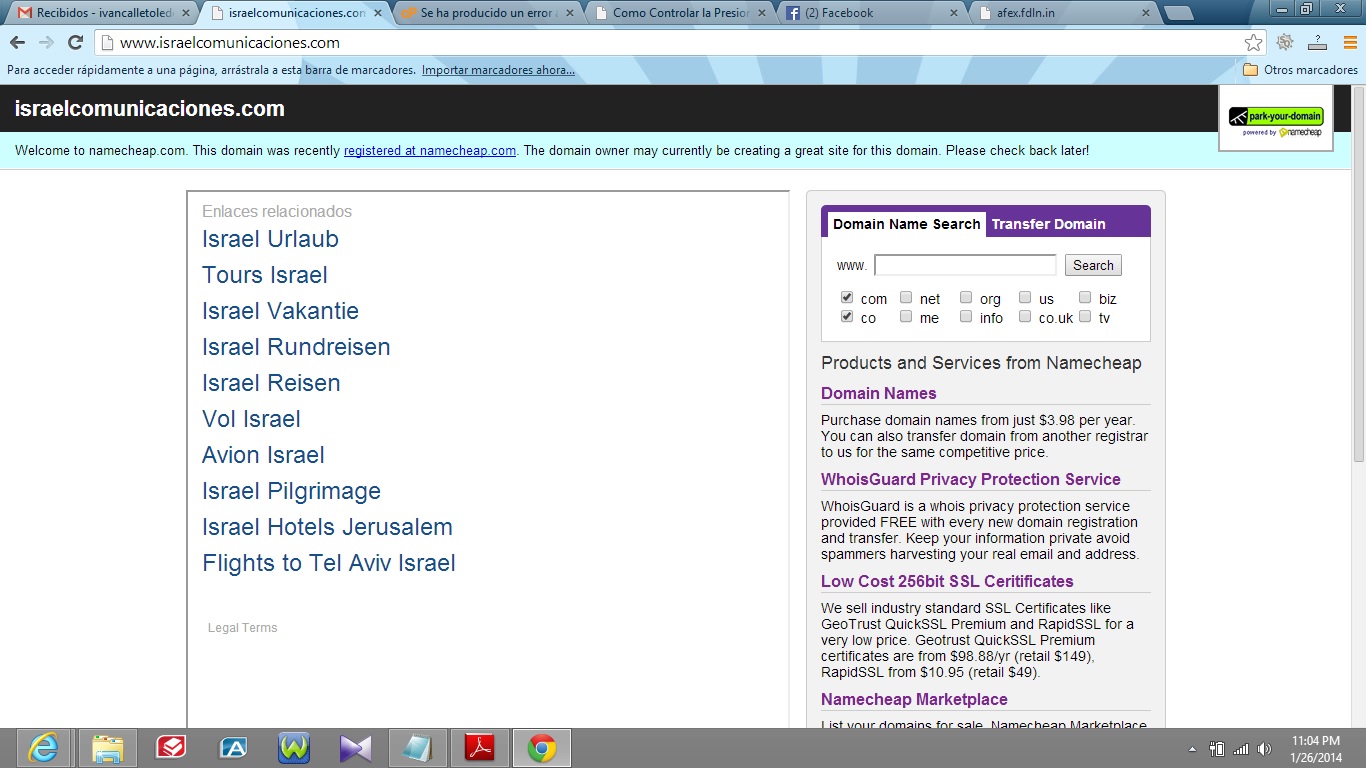This screenshot has width=1366, height=768.
Task: Open the Israel Reisen link
Action: [x=271, y=383]
